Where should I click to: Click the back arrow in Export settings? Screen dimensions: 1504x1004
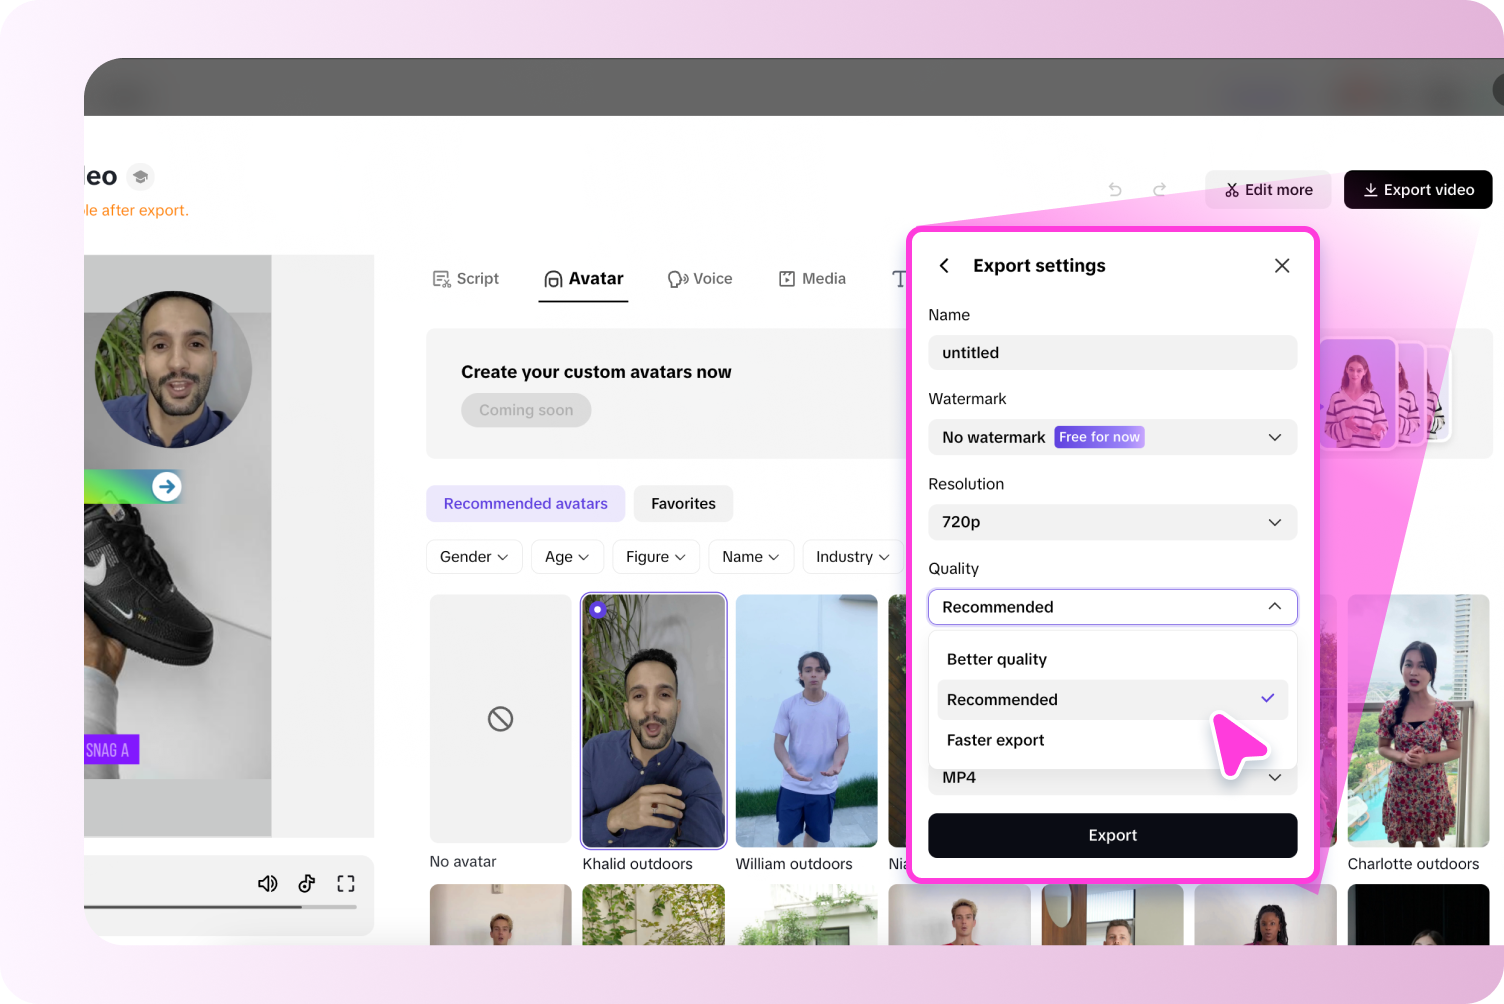[943, 265]
